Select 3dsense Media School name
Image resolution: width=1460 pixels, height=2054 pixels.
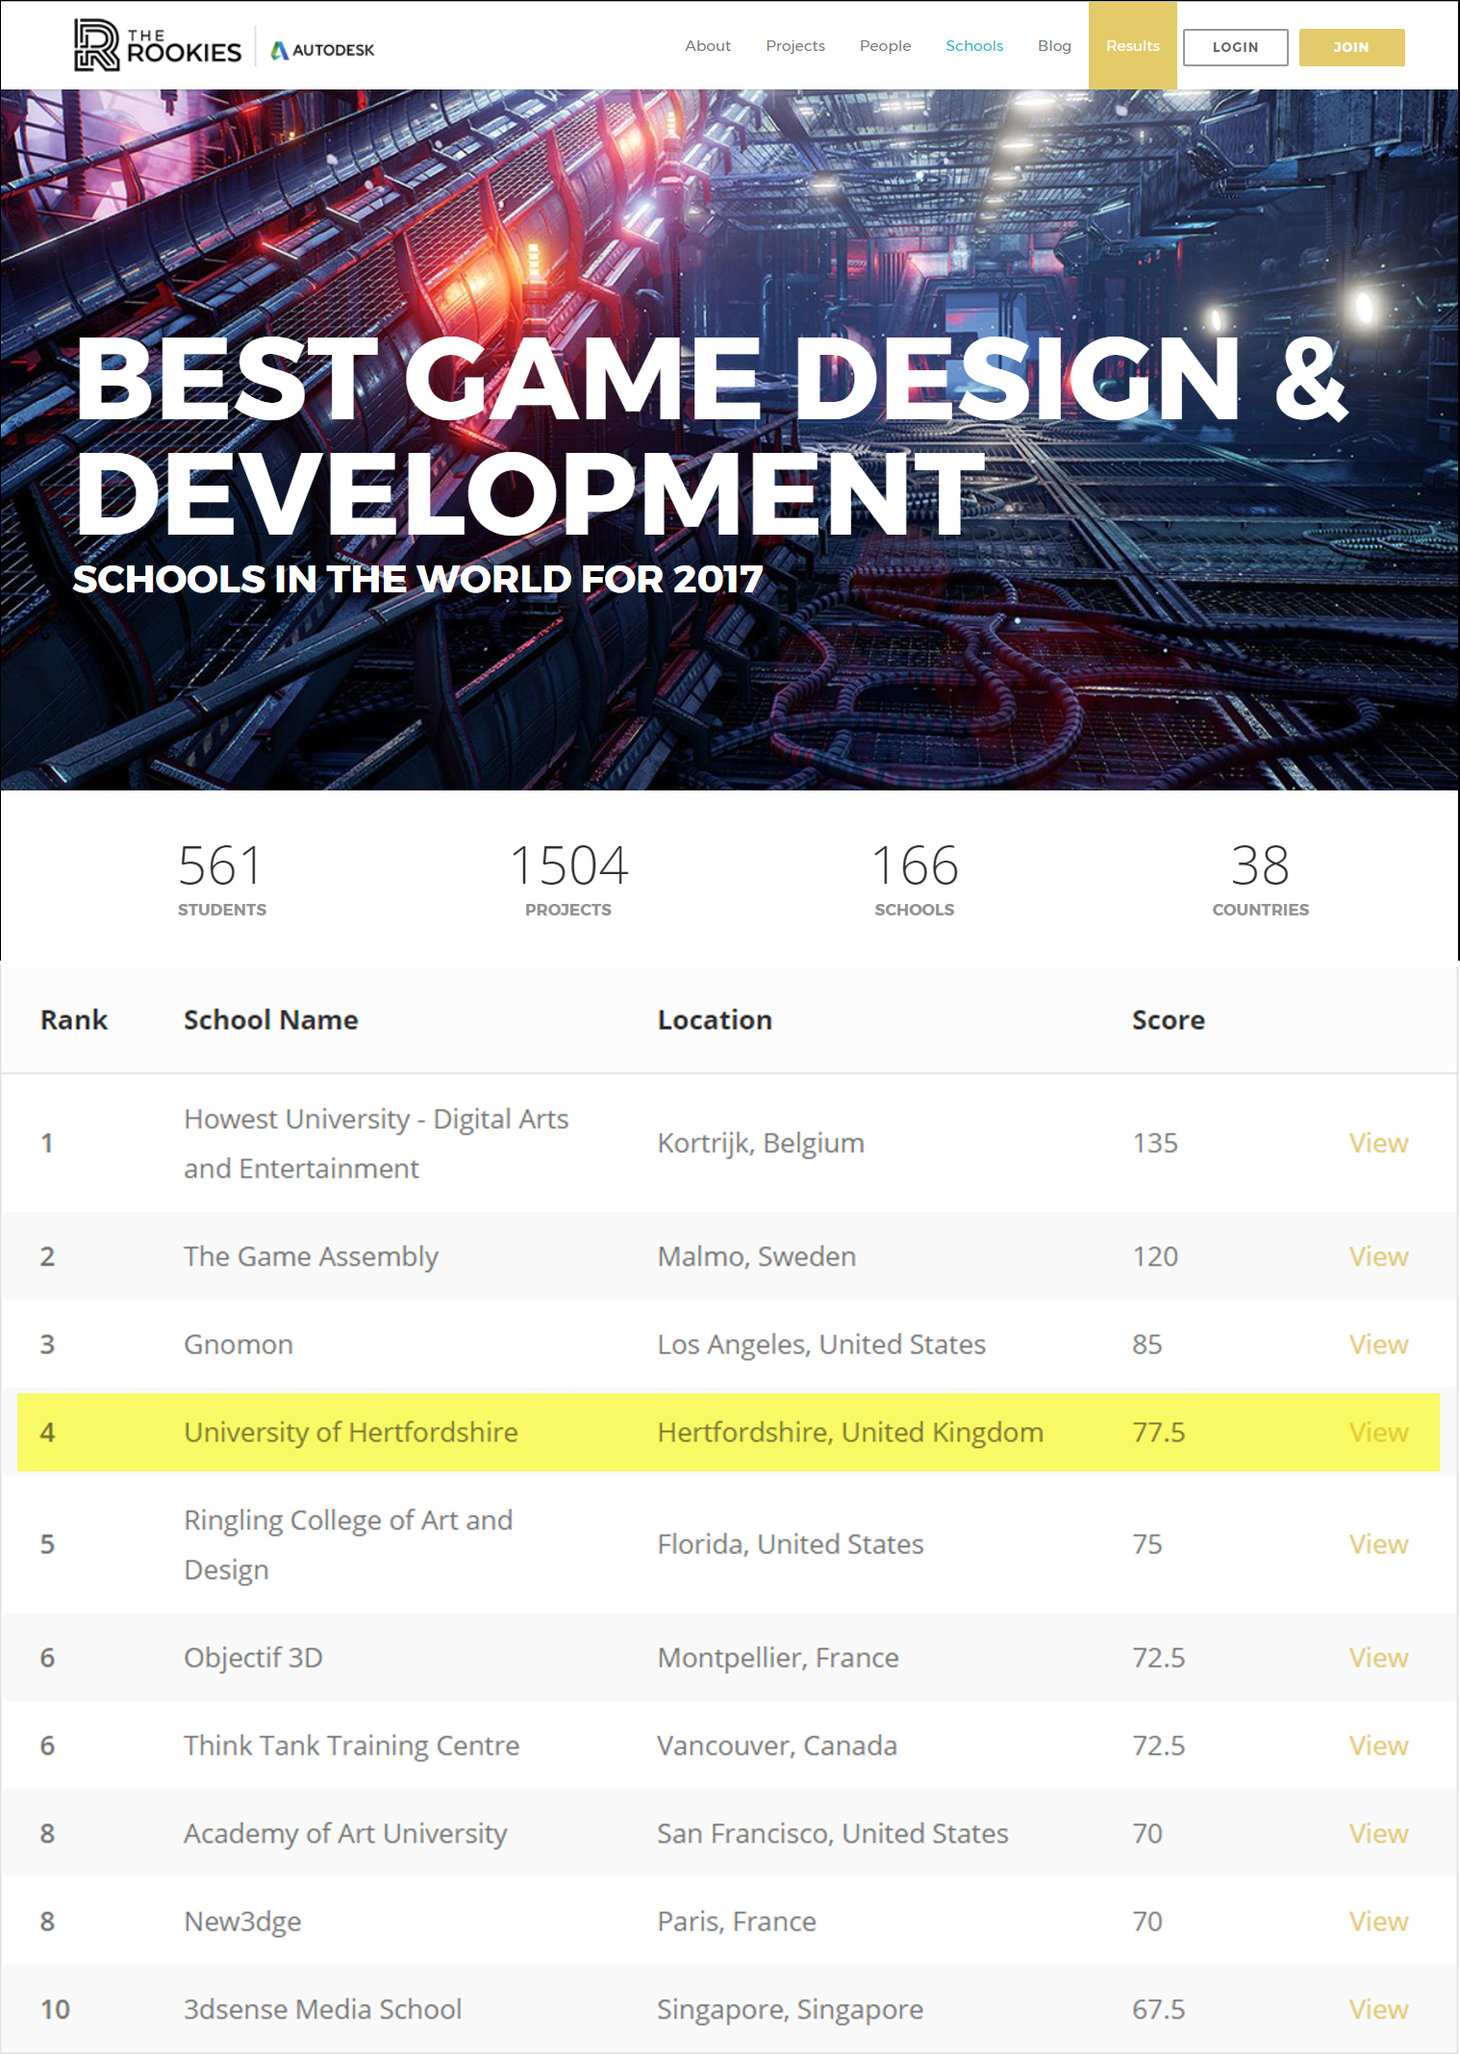(323, 2009)
